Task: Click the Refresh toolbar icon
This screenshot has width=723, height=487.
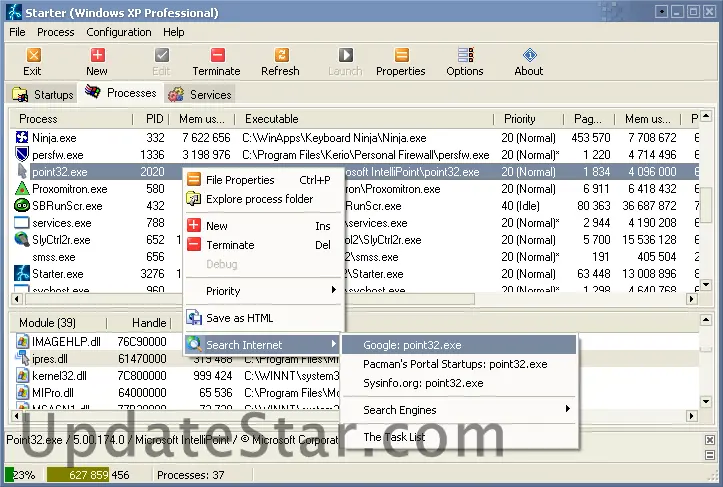Action: click(x=281, y=55)
